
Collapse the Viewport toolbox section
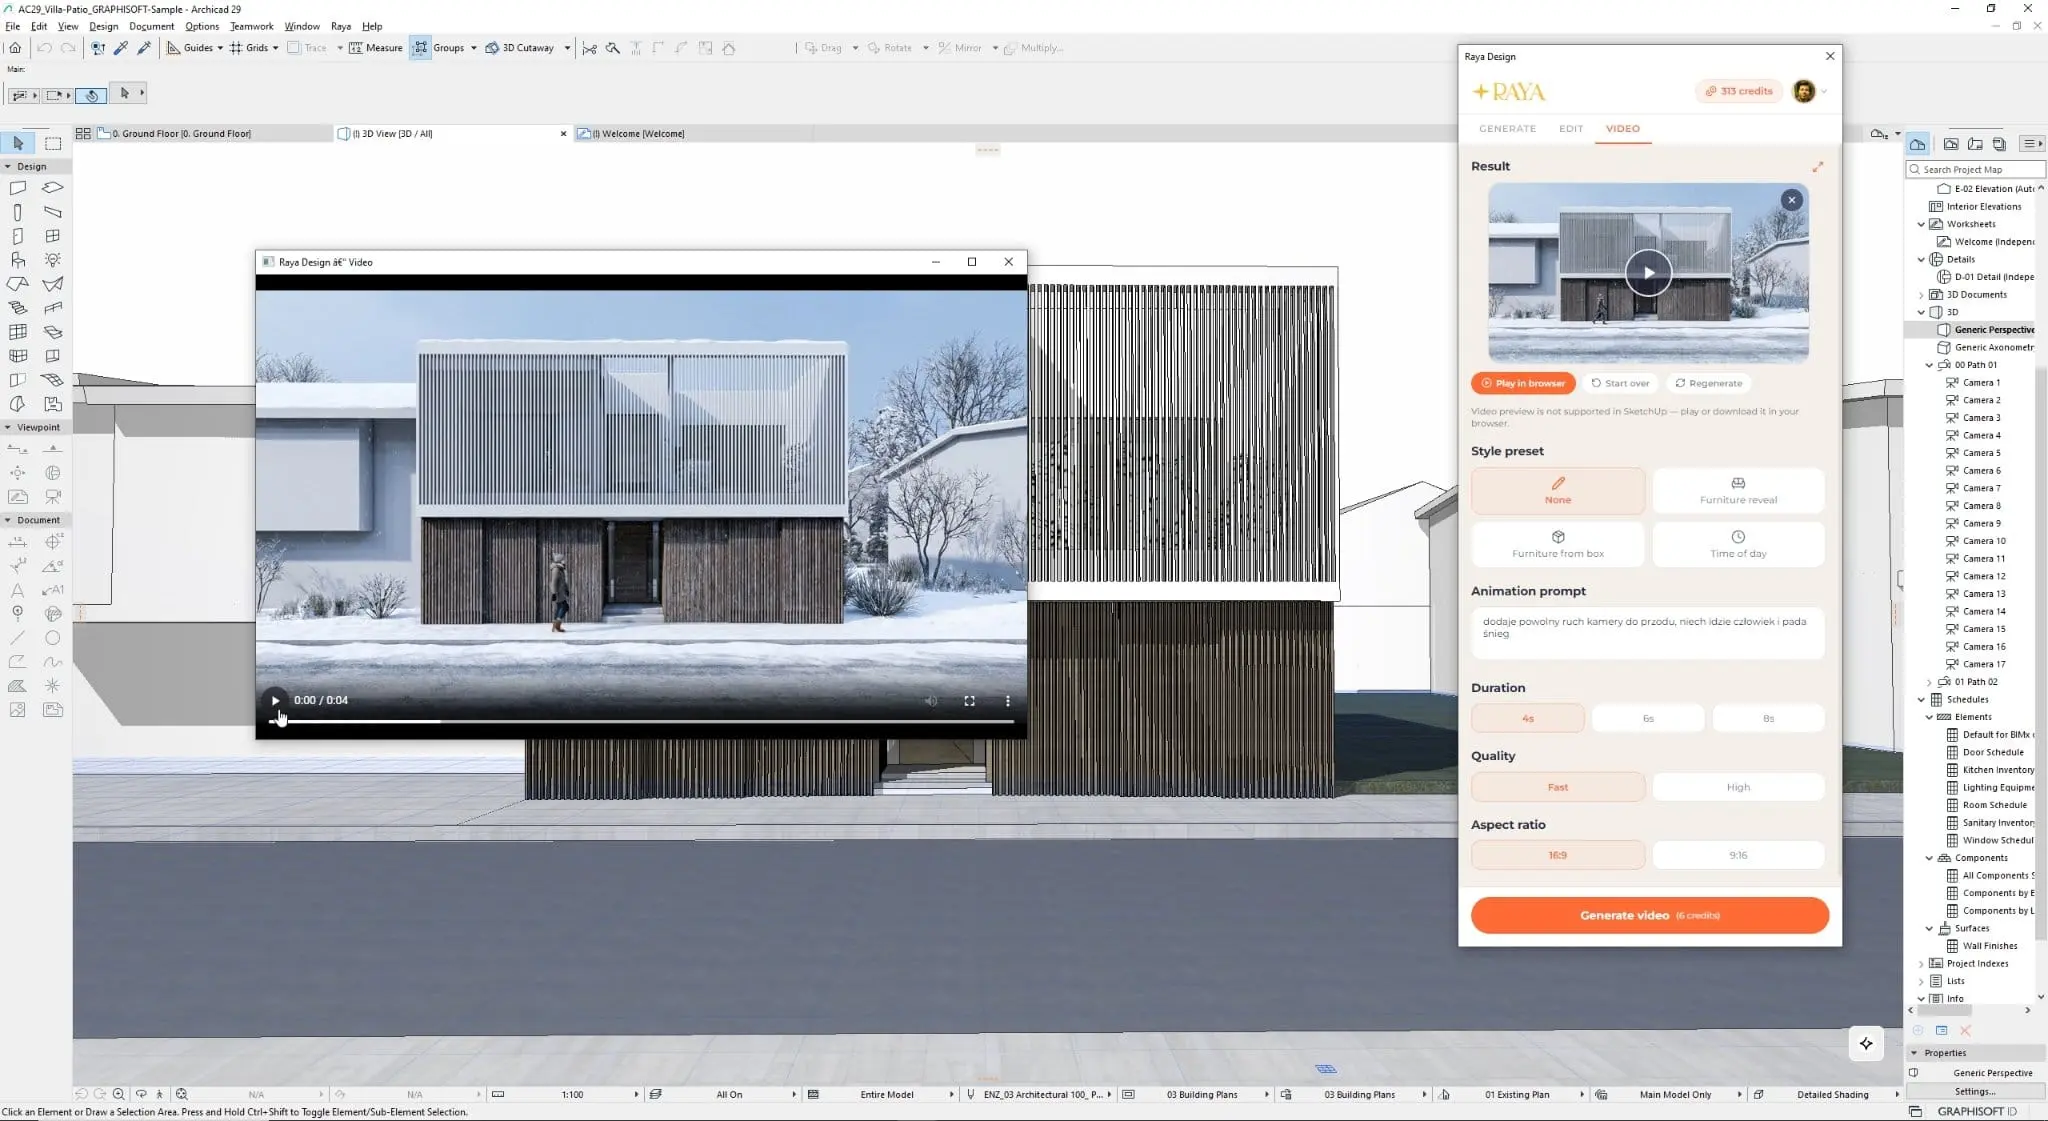pyautogui.click(x=8, y=427)
